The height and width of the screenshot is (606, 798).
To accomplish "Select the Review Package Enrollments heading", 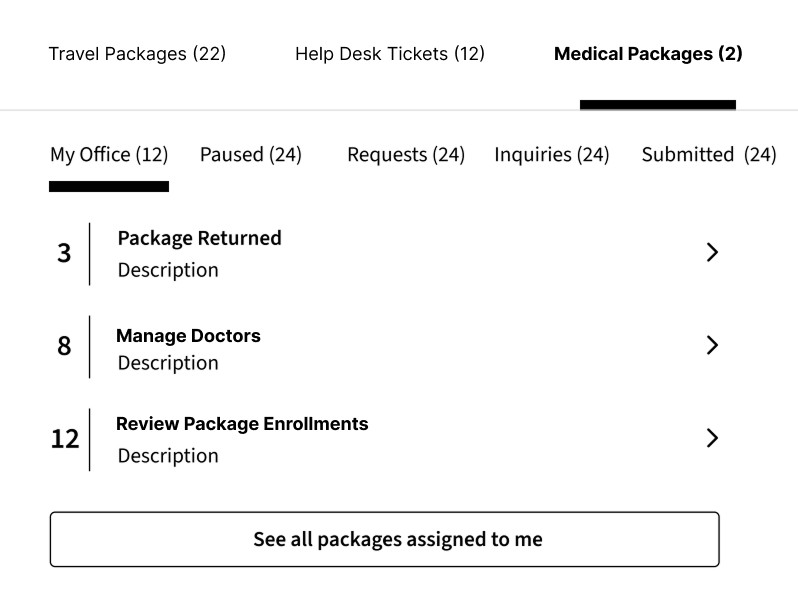I will tap(242, 424).
